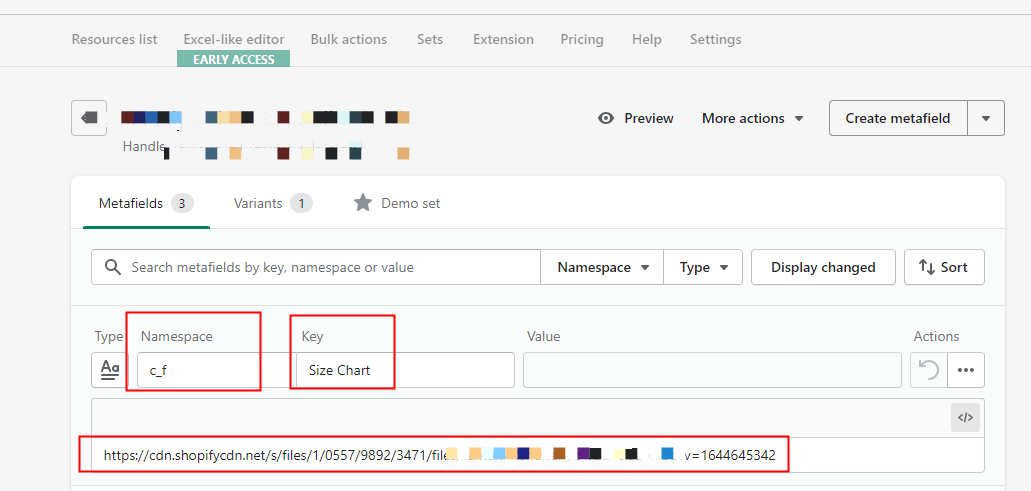Open the Help menu item
Screen dimensions: 1031x491
647,39
